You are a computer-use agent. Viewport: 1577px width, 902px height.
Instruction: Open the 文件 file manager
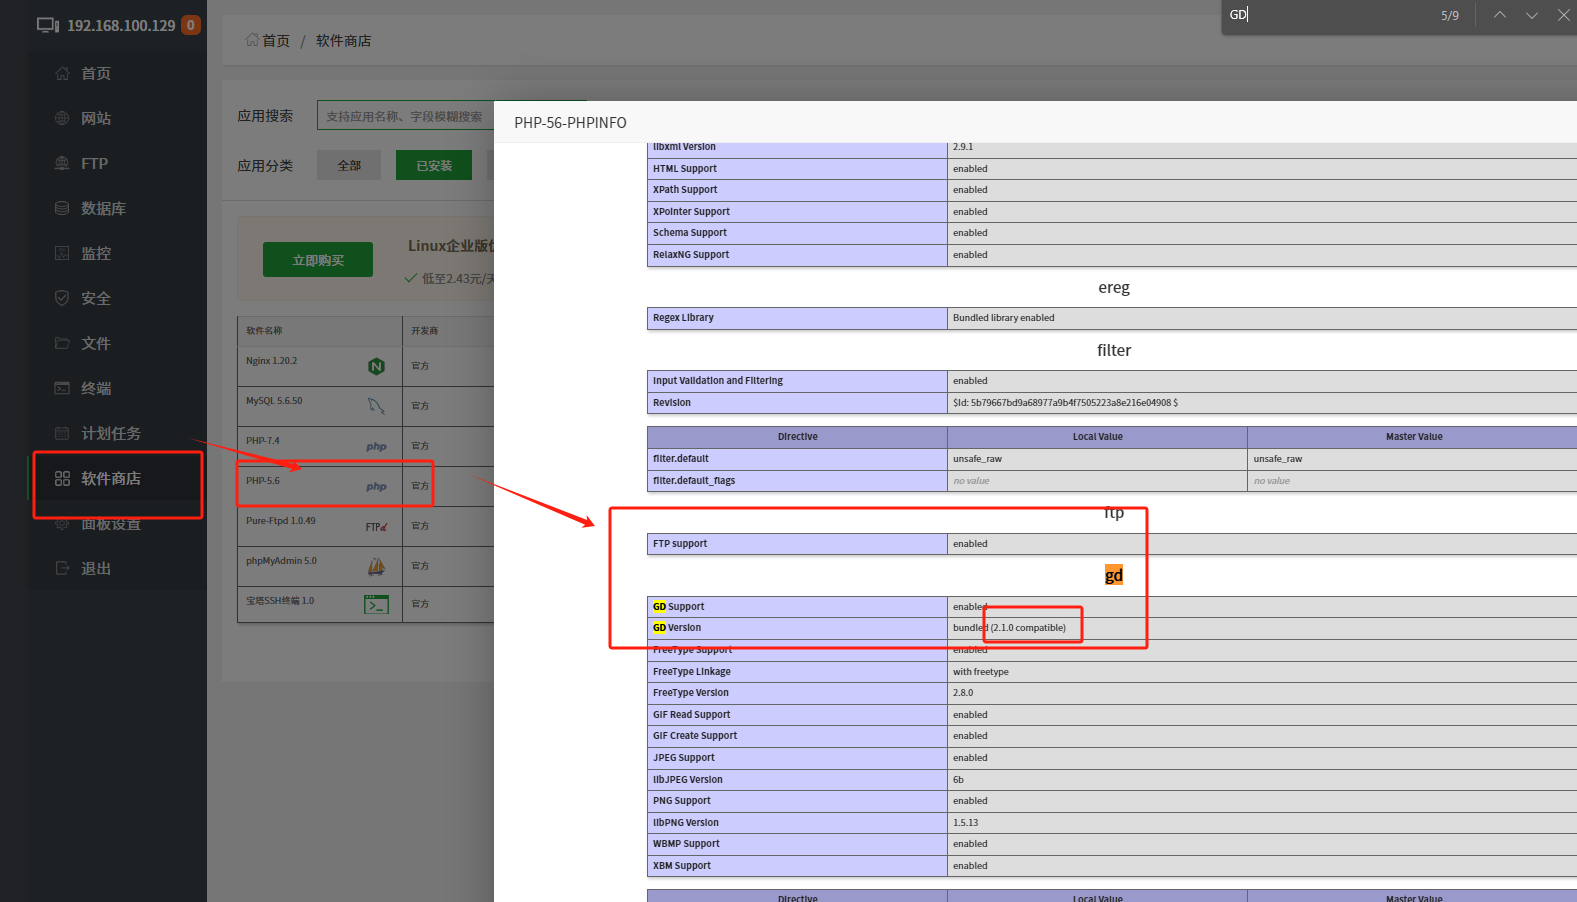coord(95,343)
